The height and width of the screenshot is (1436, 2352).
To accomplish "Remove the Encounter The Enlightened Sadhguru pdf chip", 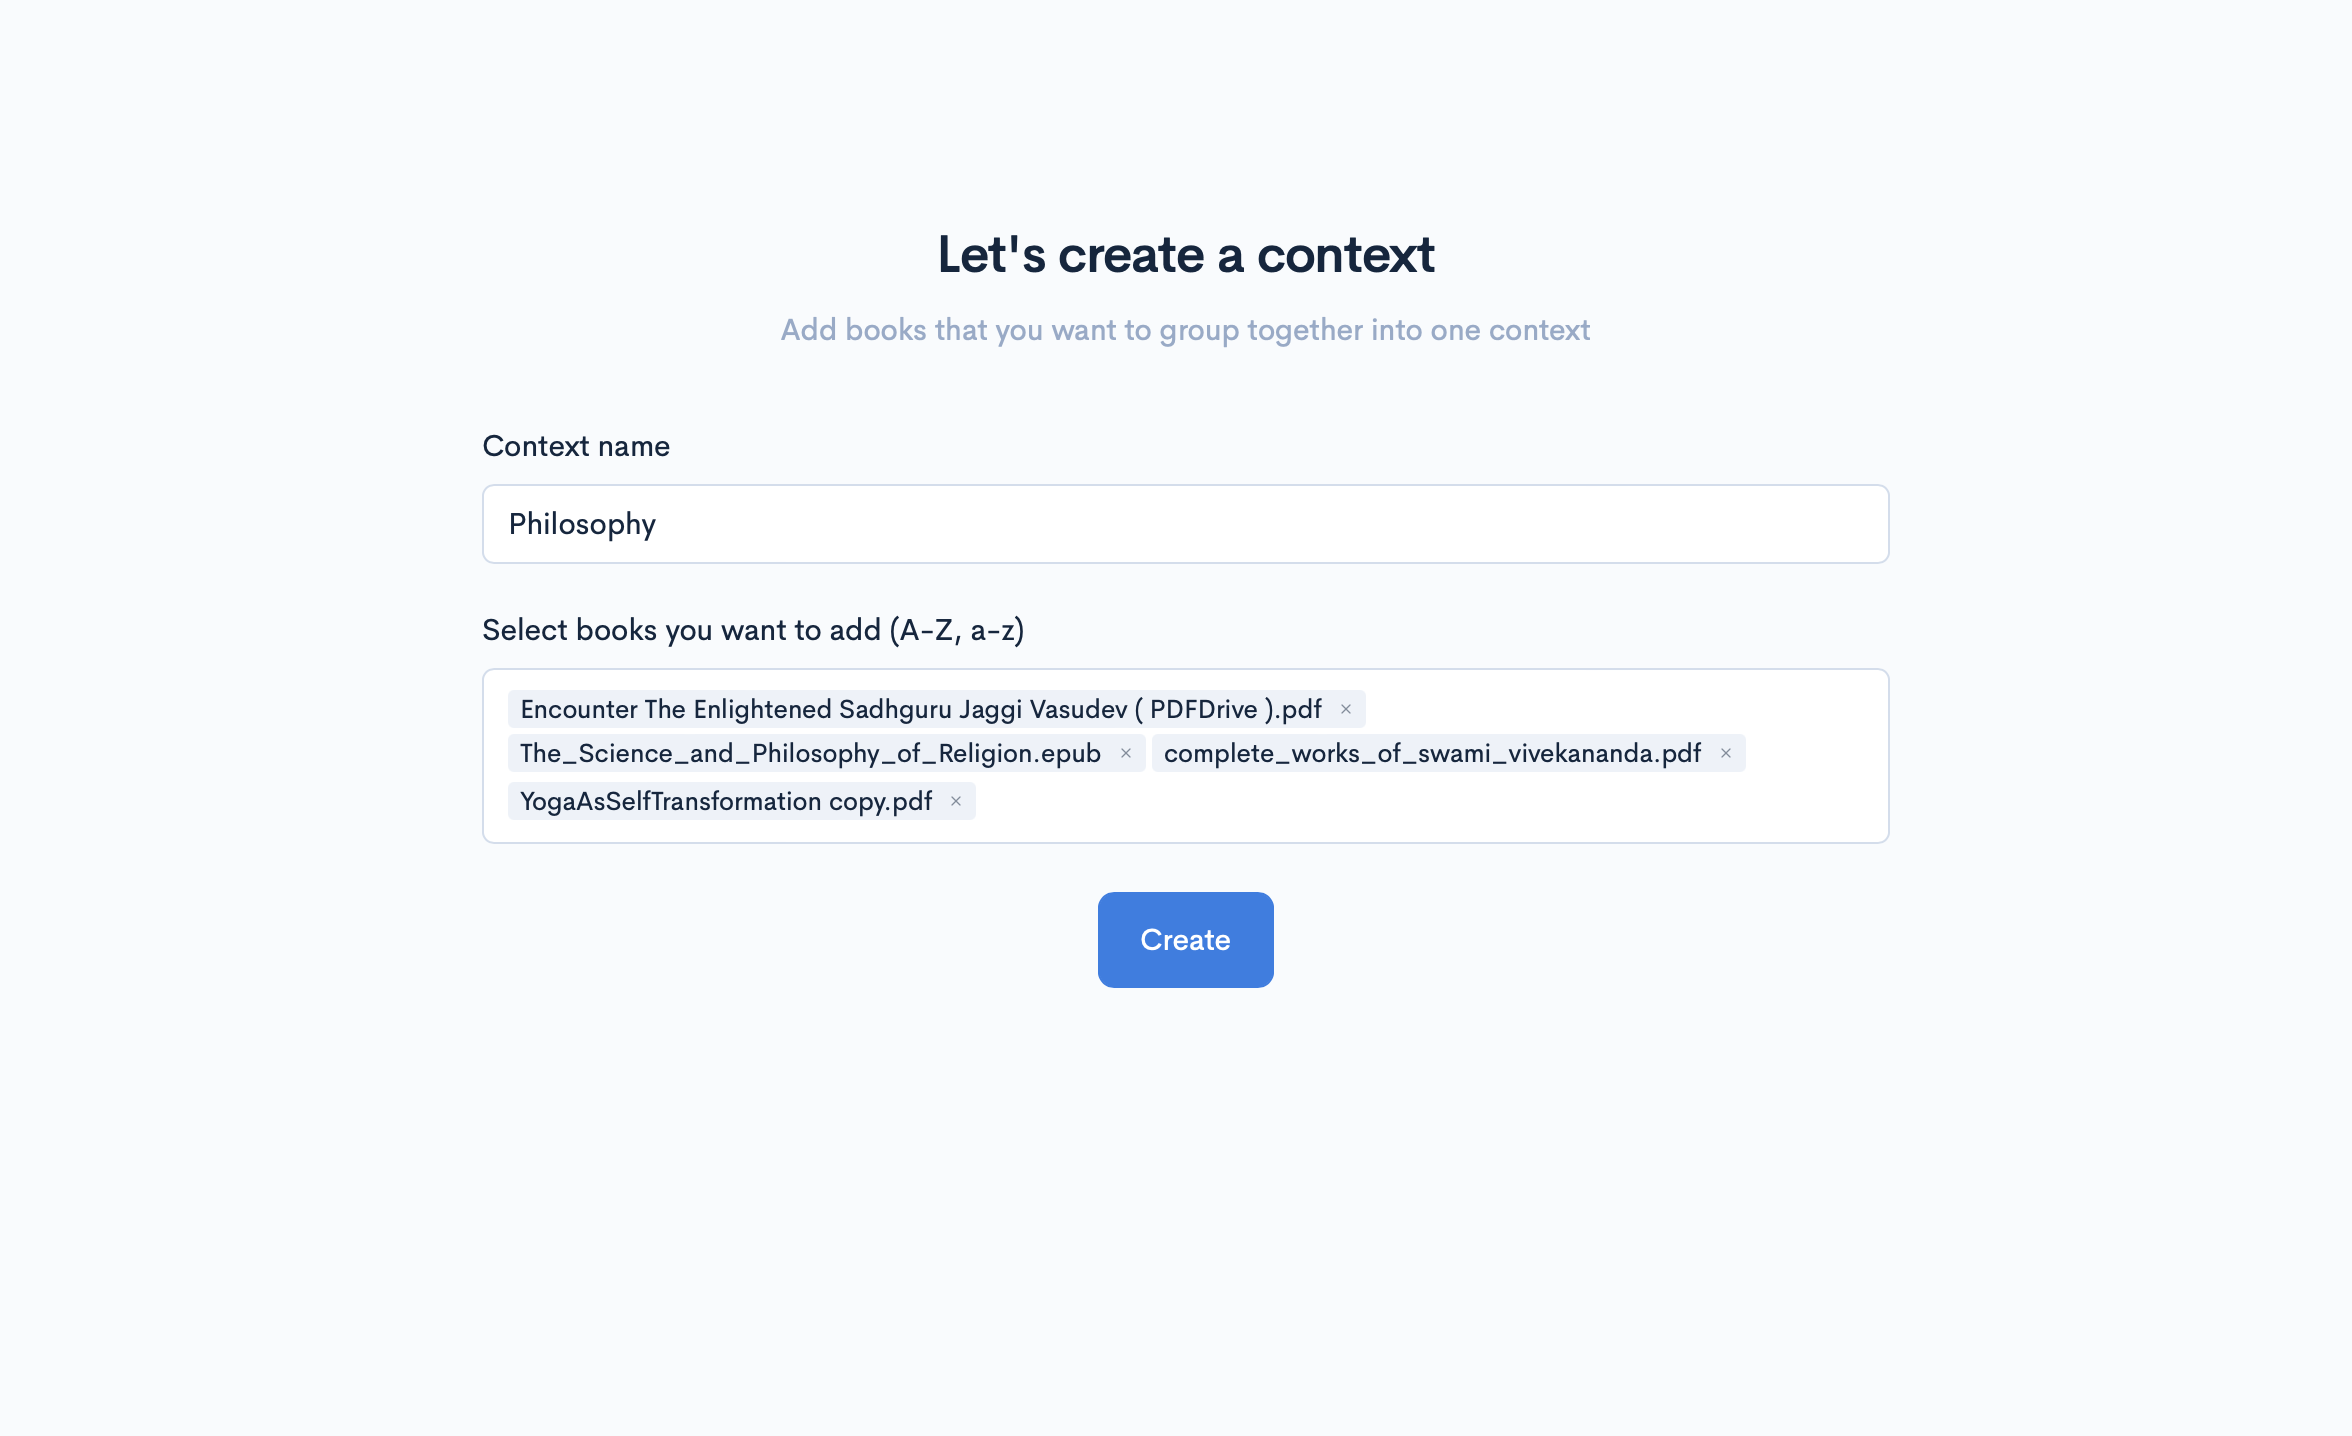I will pyautogui.click(x=1346, y=709).
